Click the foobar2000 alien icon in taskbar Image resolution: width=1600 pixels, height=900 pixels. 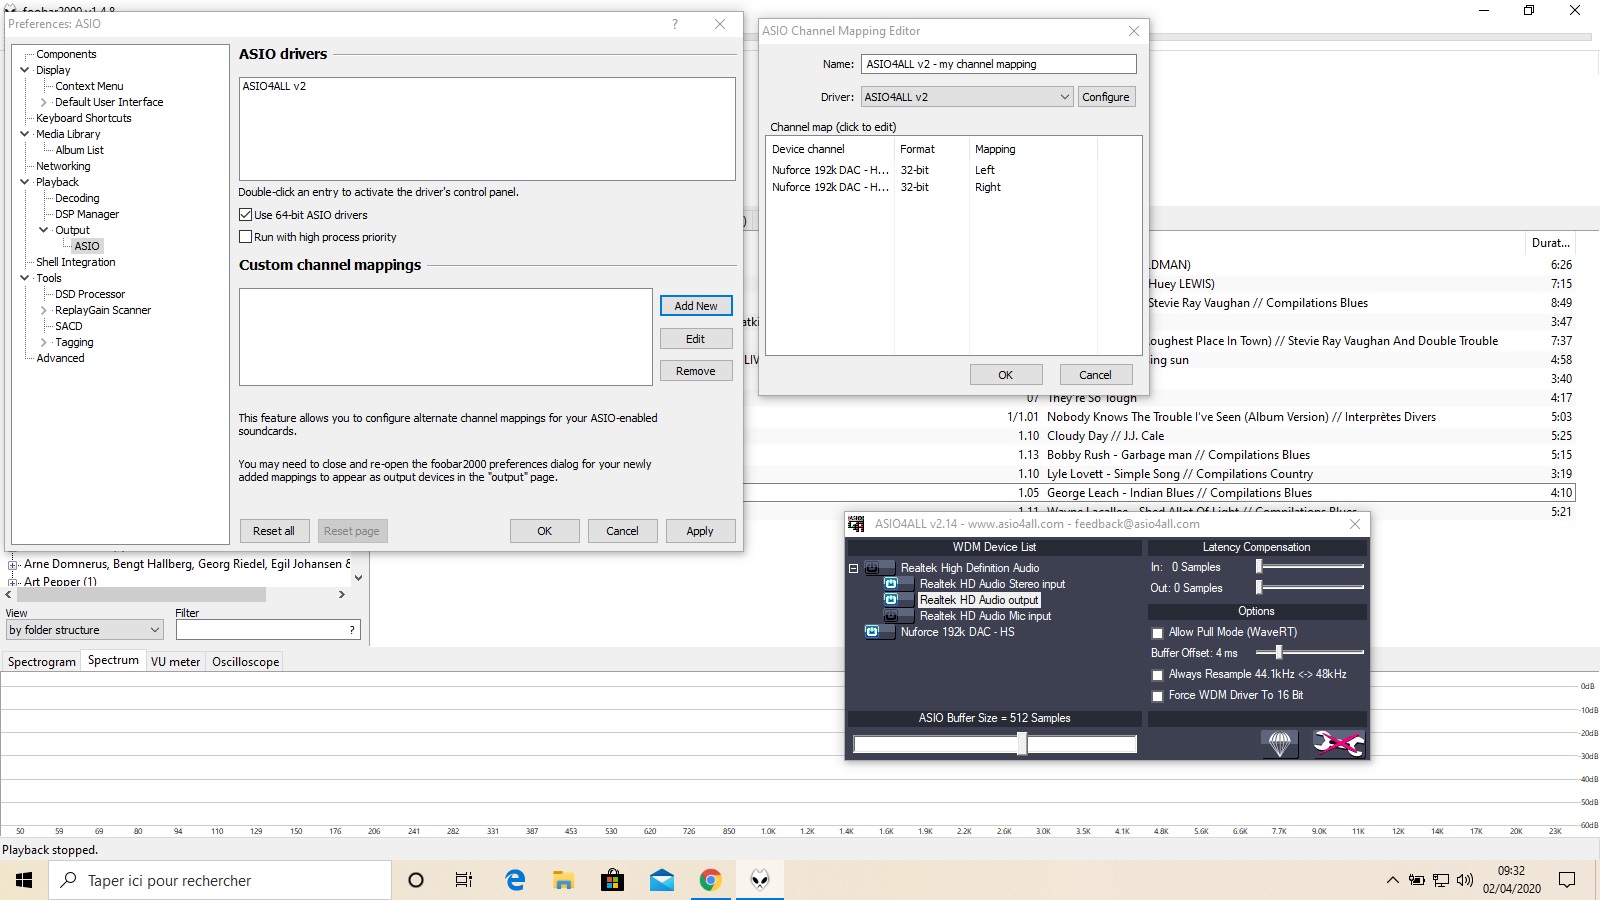760,880
